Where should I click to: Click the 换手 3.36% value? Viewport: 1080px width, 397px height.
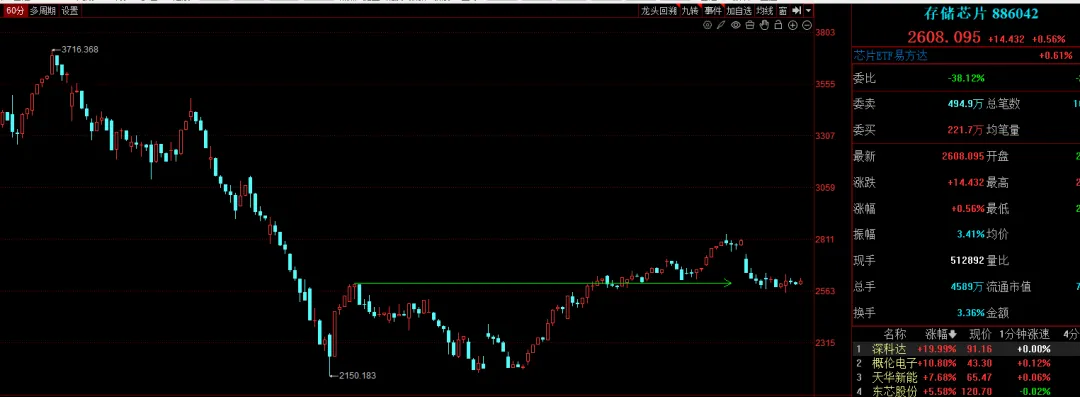point(970,313)
